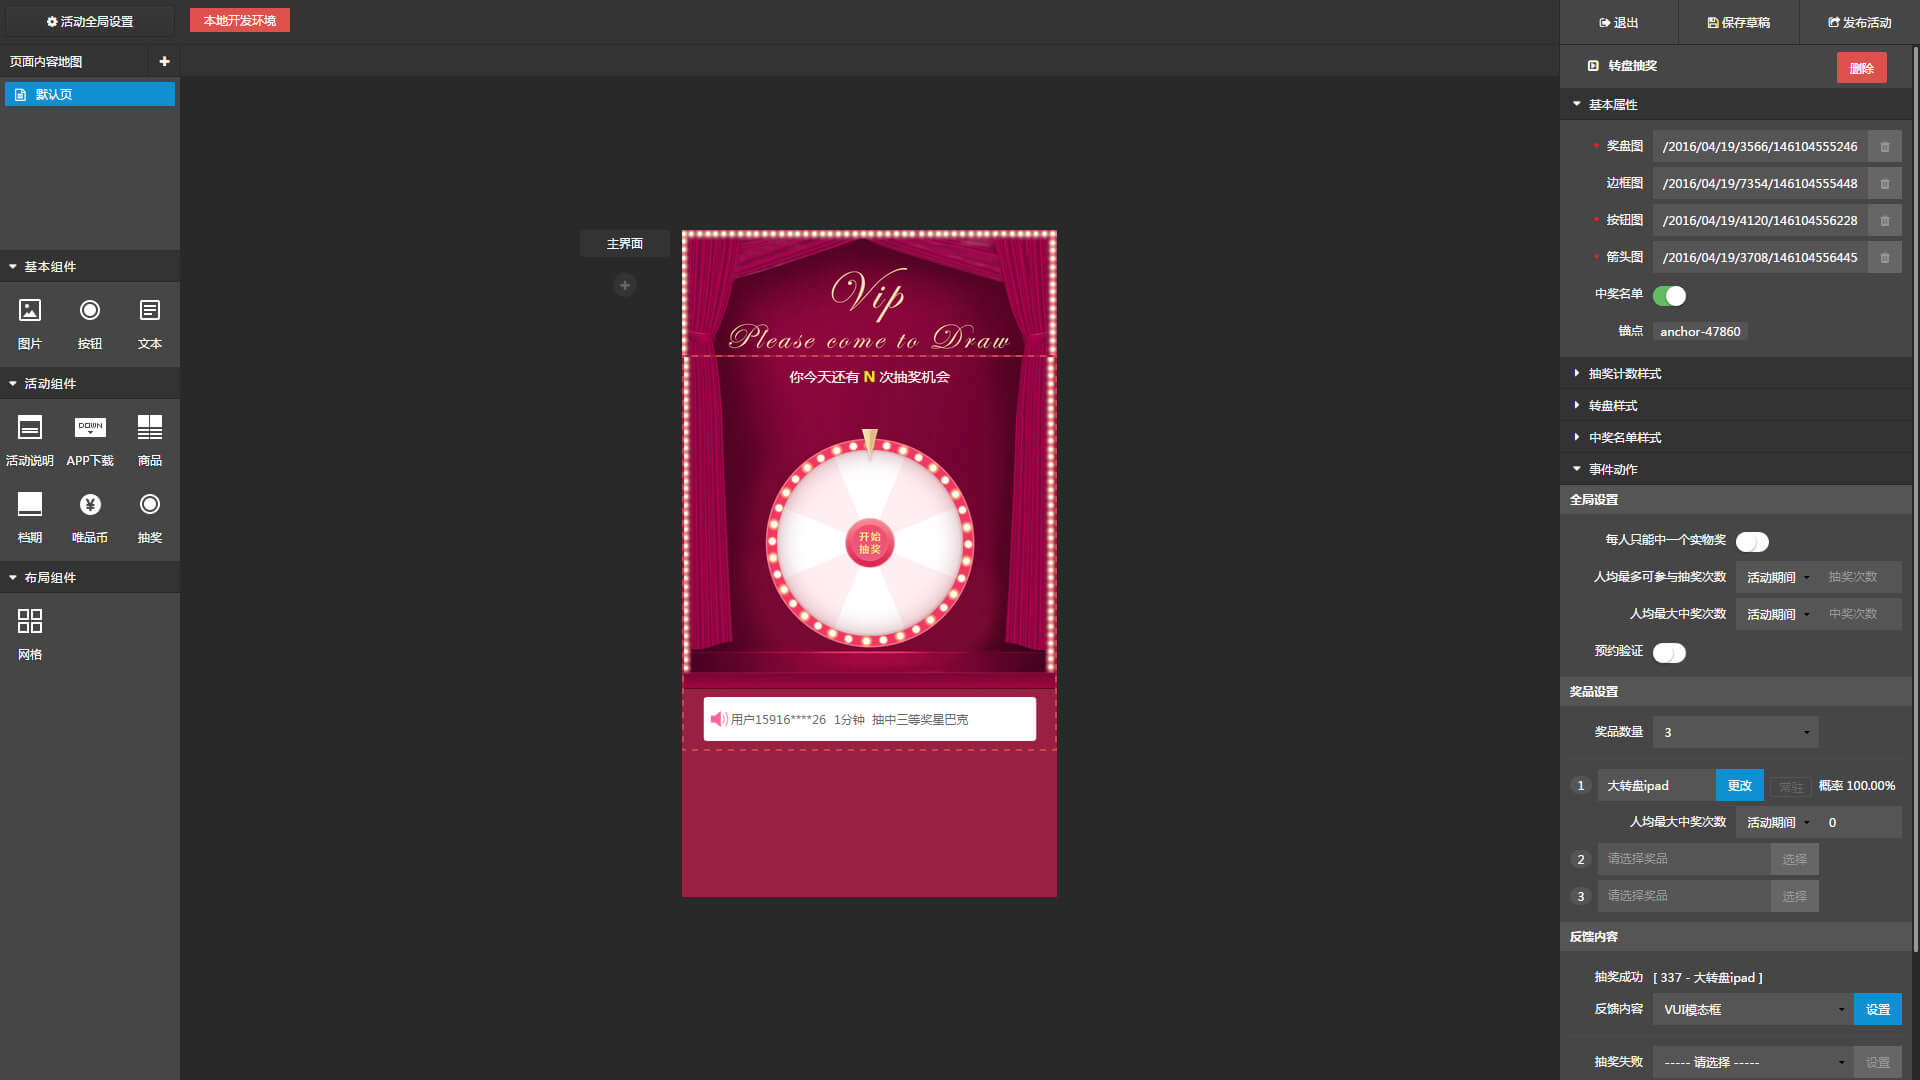Click the 网格 grid layout icon
The image size is (1920, 1080).
(x=30, y=622)
